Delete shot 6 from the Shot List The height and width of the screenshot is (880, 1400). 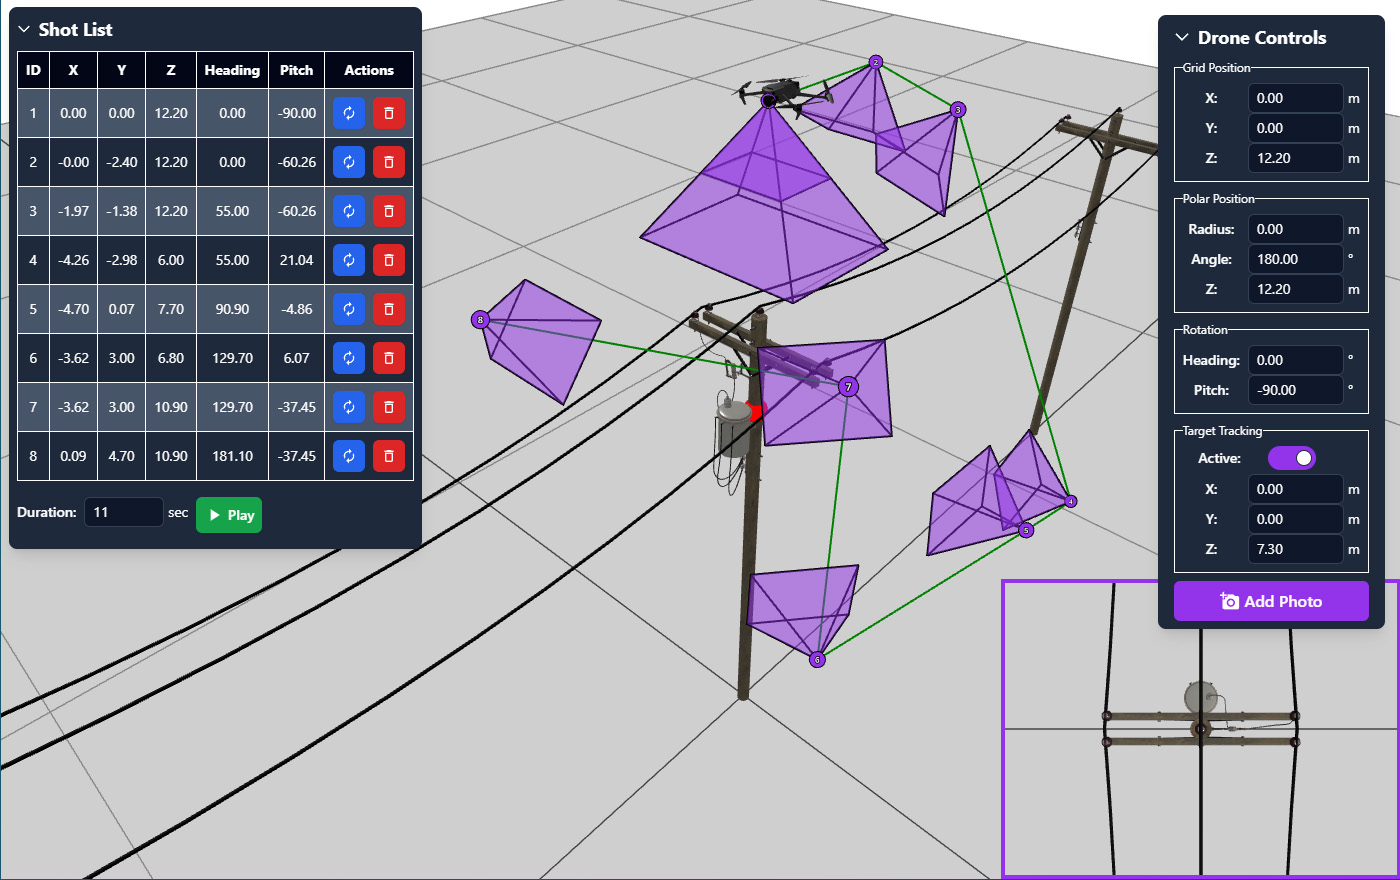[x=388, y=357]
